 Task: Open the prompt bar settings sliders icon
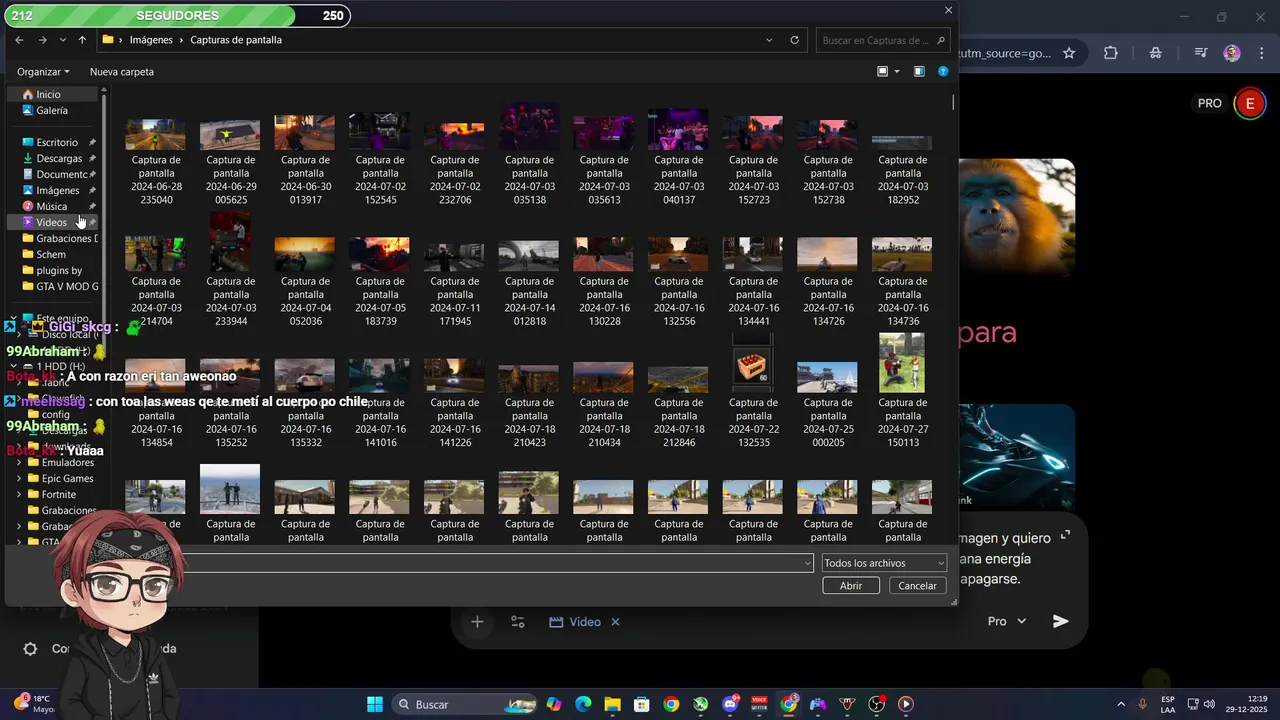pyautogui.click(x=518, y=622)
